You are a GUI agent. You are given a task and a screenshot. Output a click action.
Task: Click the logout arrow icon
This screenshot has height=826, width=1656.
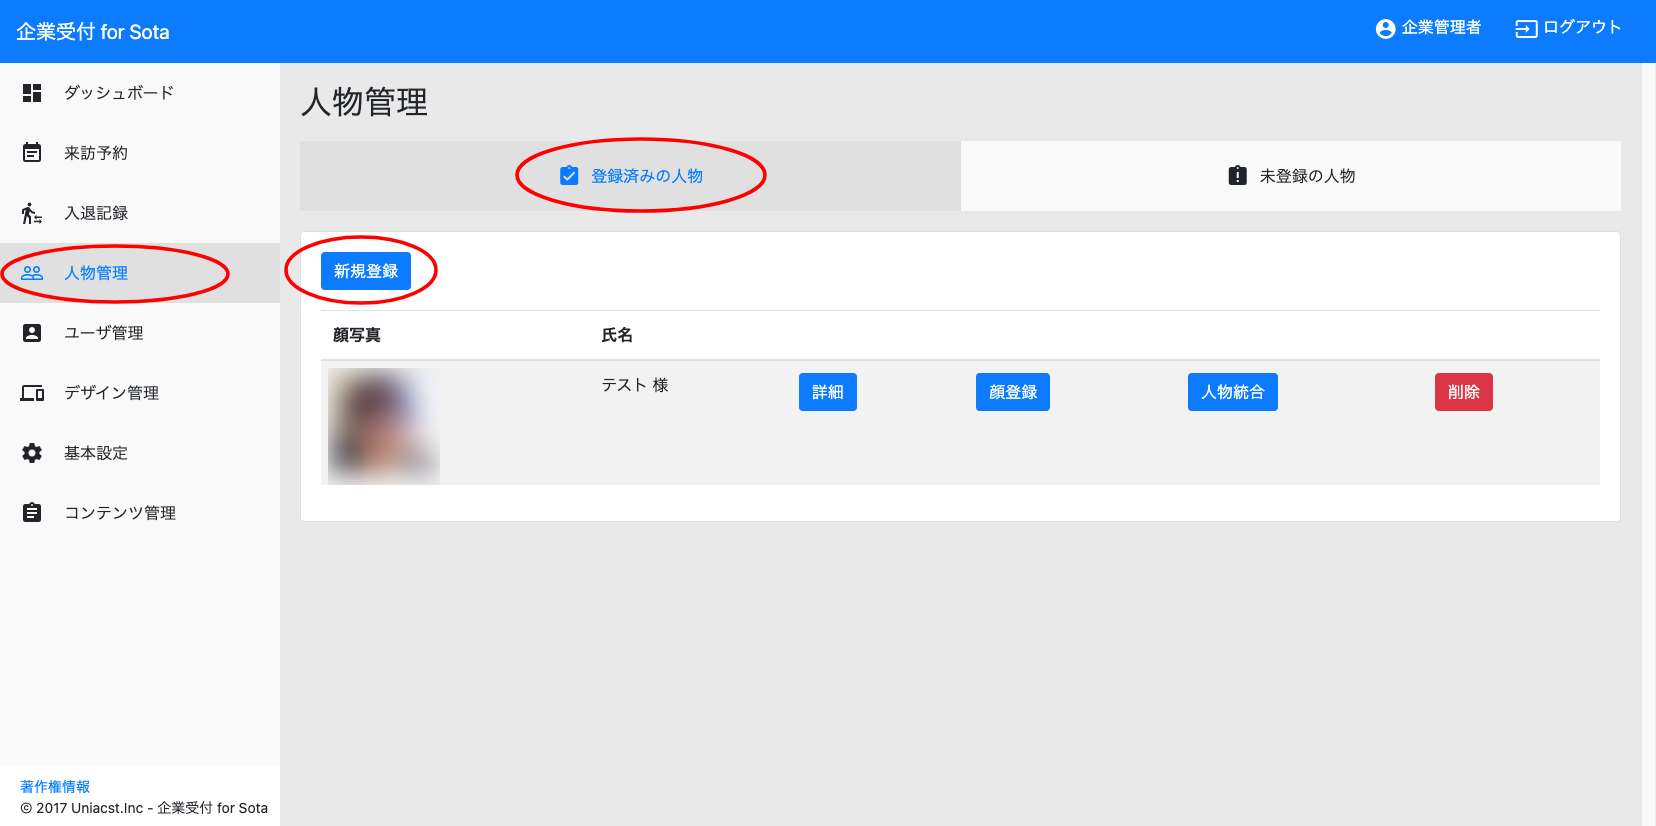click(x=1526, y=29)
